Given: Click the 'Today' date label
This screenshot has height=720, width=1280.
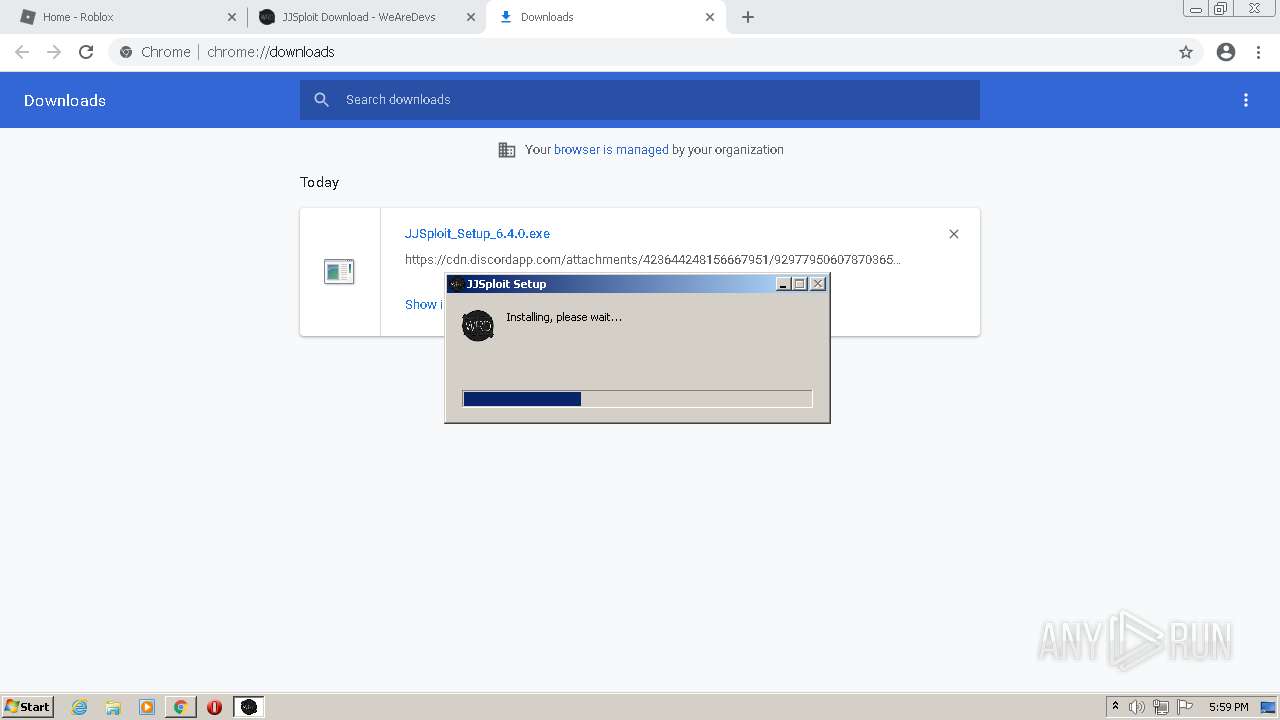Looking at the screenshot, I should click(320, 182).
